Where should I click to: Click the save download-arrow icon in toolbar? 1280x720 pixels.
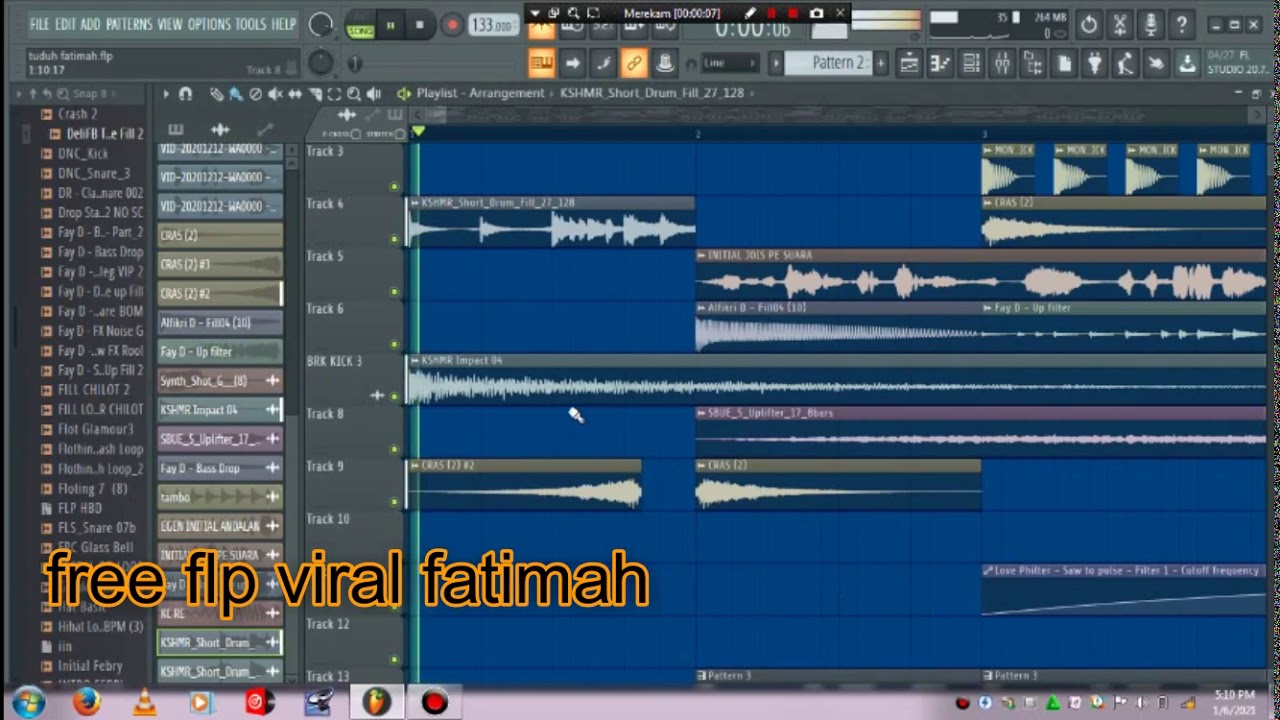[1187, 64]
